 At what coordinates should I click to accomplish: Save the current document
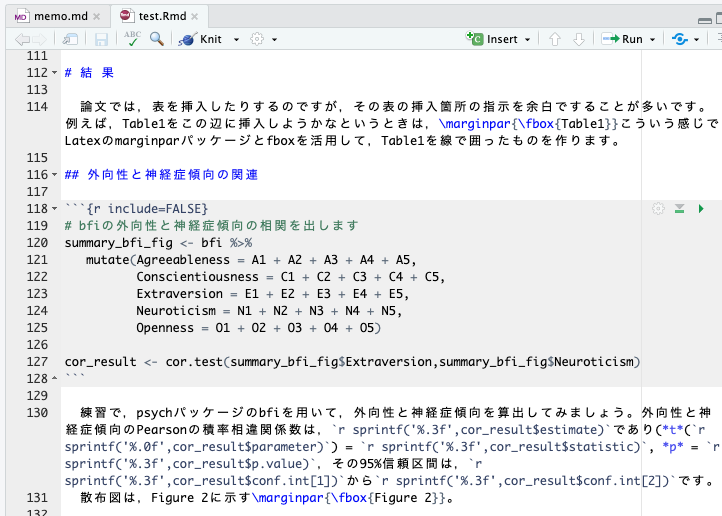point(101,39)
